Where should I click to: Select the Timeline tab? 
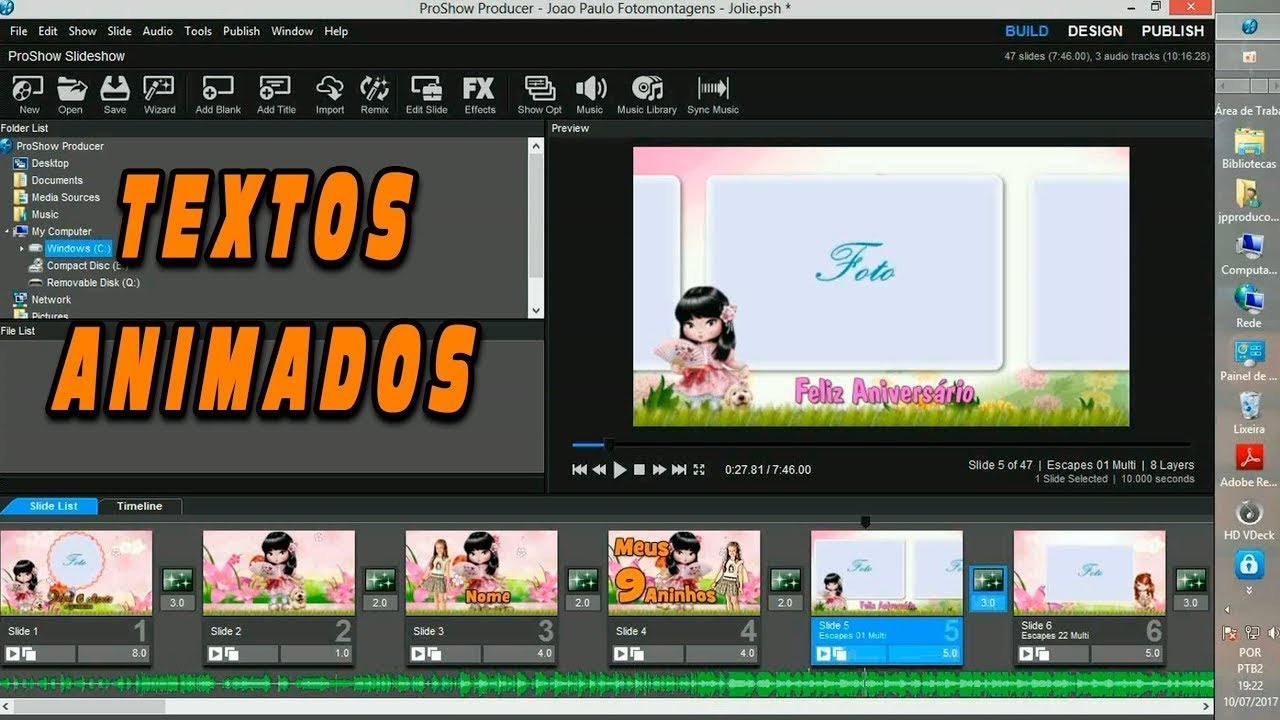click(140, 506)
